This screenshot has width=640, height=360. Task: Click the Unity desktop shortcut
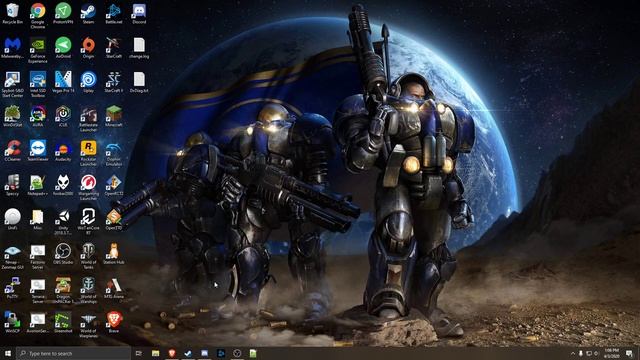63,222
